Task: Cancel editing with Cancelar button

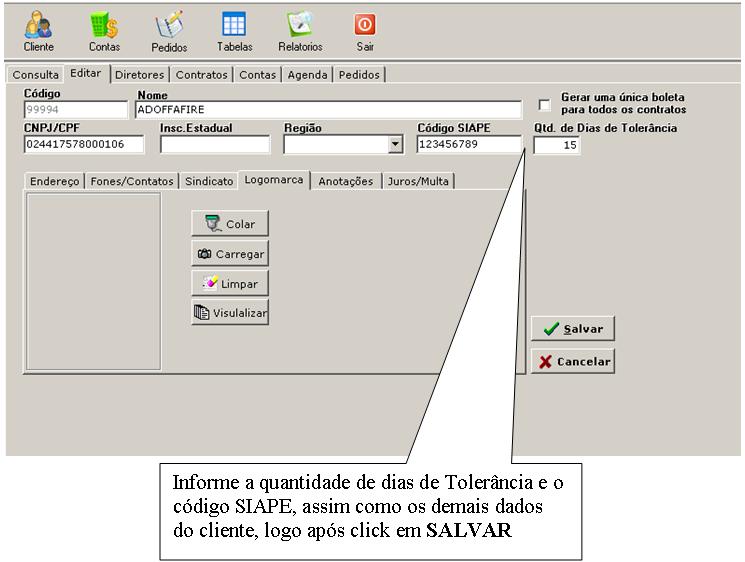Action: coord(572,362)
